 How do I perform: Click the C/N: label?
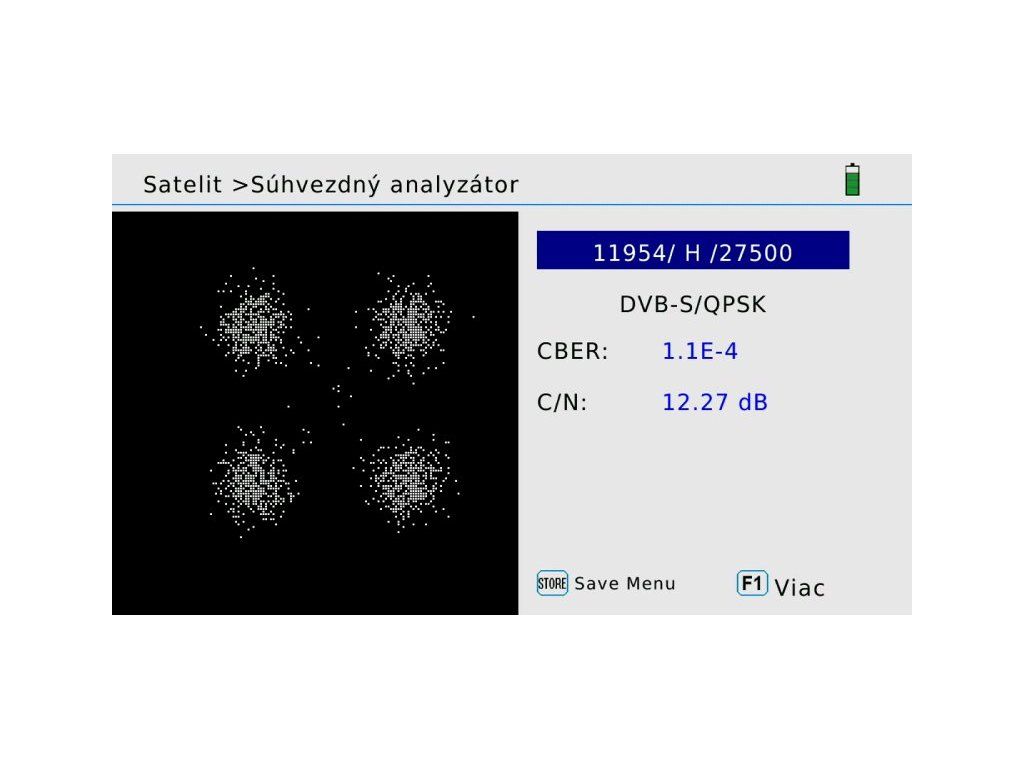click(x=562, y=403)
